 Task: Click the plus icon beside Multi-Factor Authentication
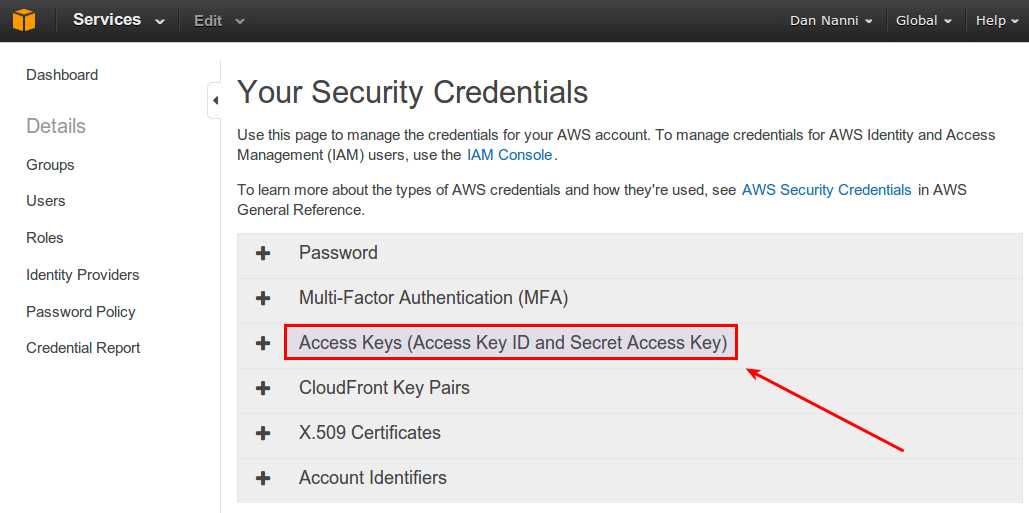[x=263, y=298]
